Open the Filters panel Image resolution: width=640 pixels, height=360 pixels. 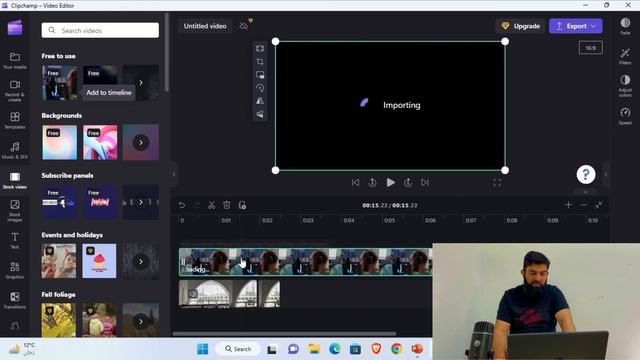click(625, 56)
